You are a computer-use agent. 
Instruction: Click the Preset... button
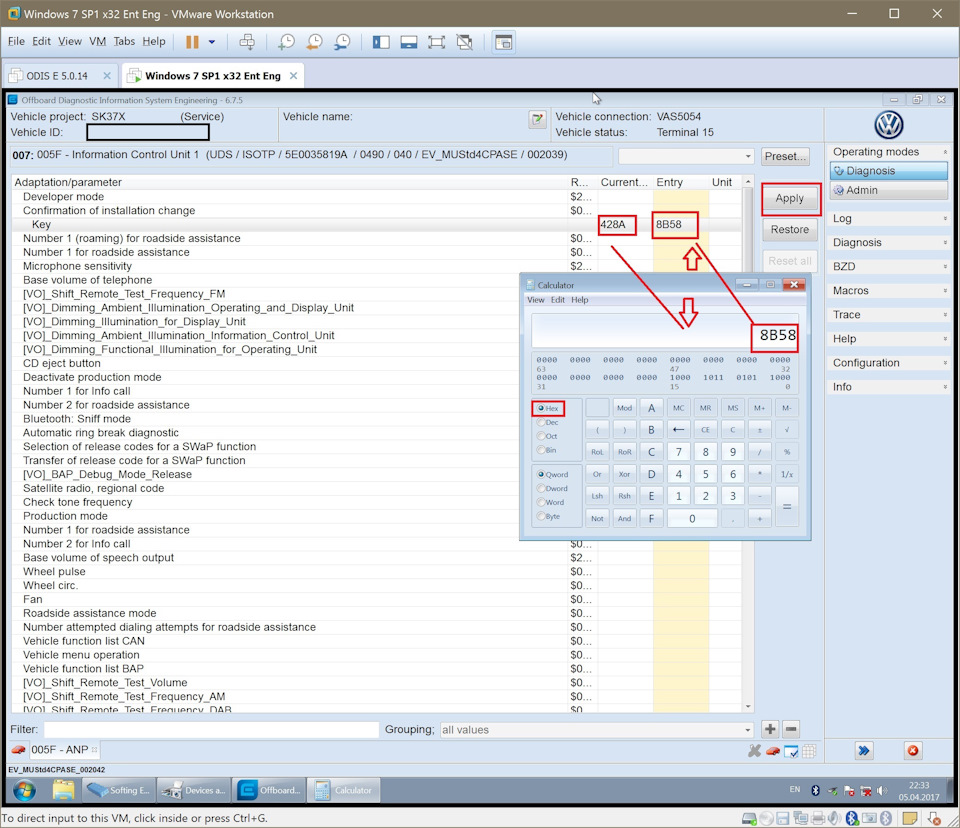[x=785, y=156]
